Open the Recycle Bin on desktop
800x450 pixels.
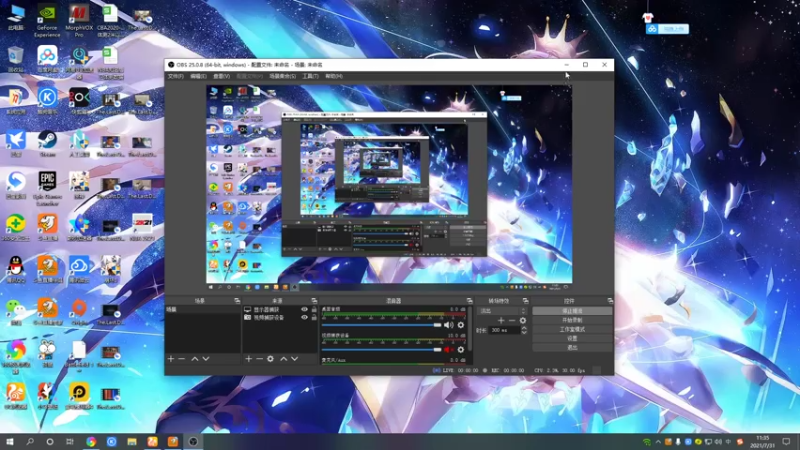click(16, 59)
